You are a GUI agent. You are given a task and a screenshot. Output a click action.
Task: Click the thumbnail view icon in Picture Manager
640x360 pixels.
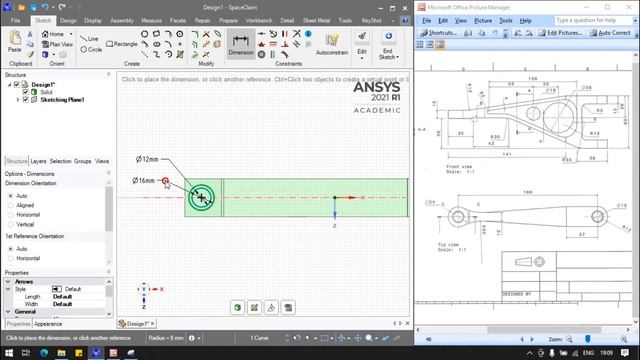420,44
